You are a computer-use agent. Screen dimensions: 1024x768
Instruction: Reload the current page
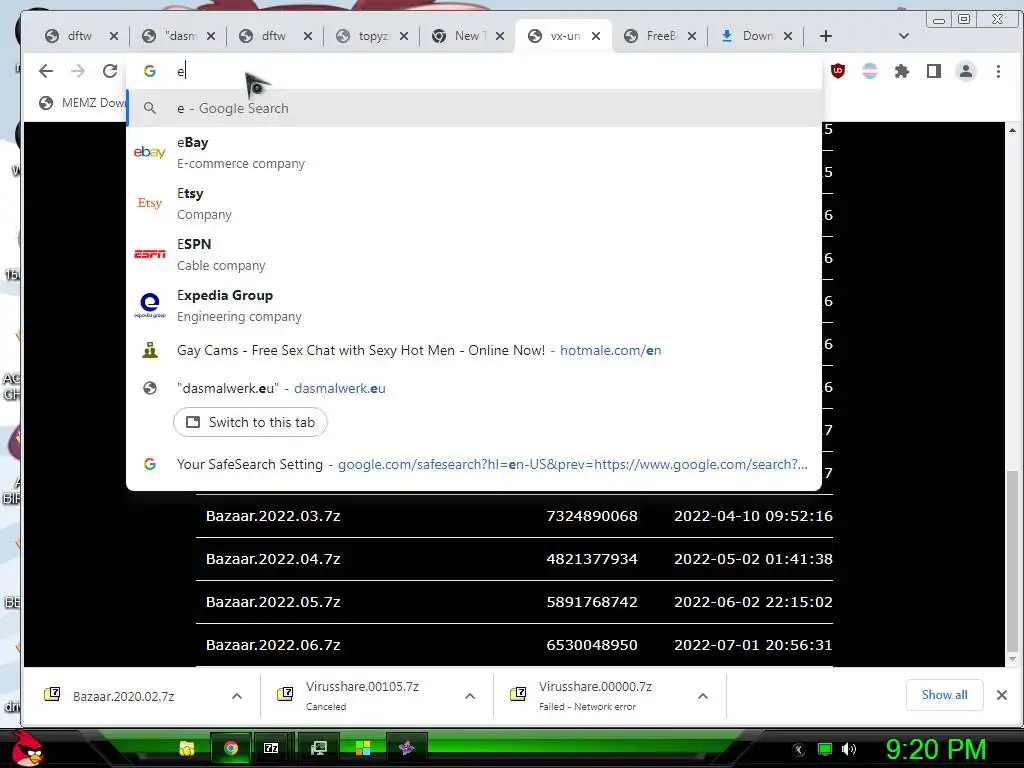[x=110, y=71]
